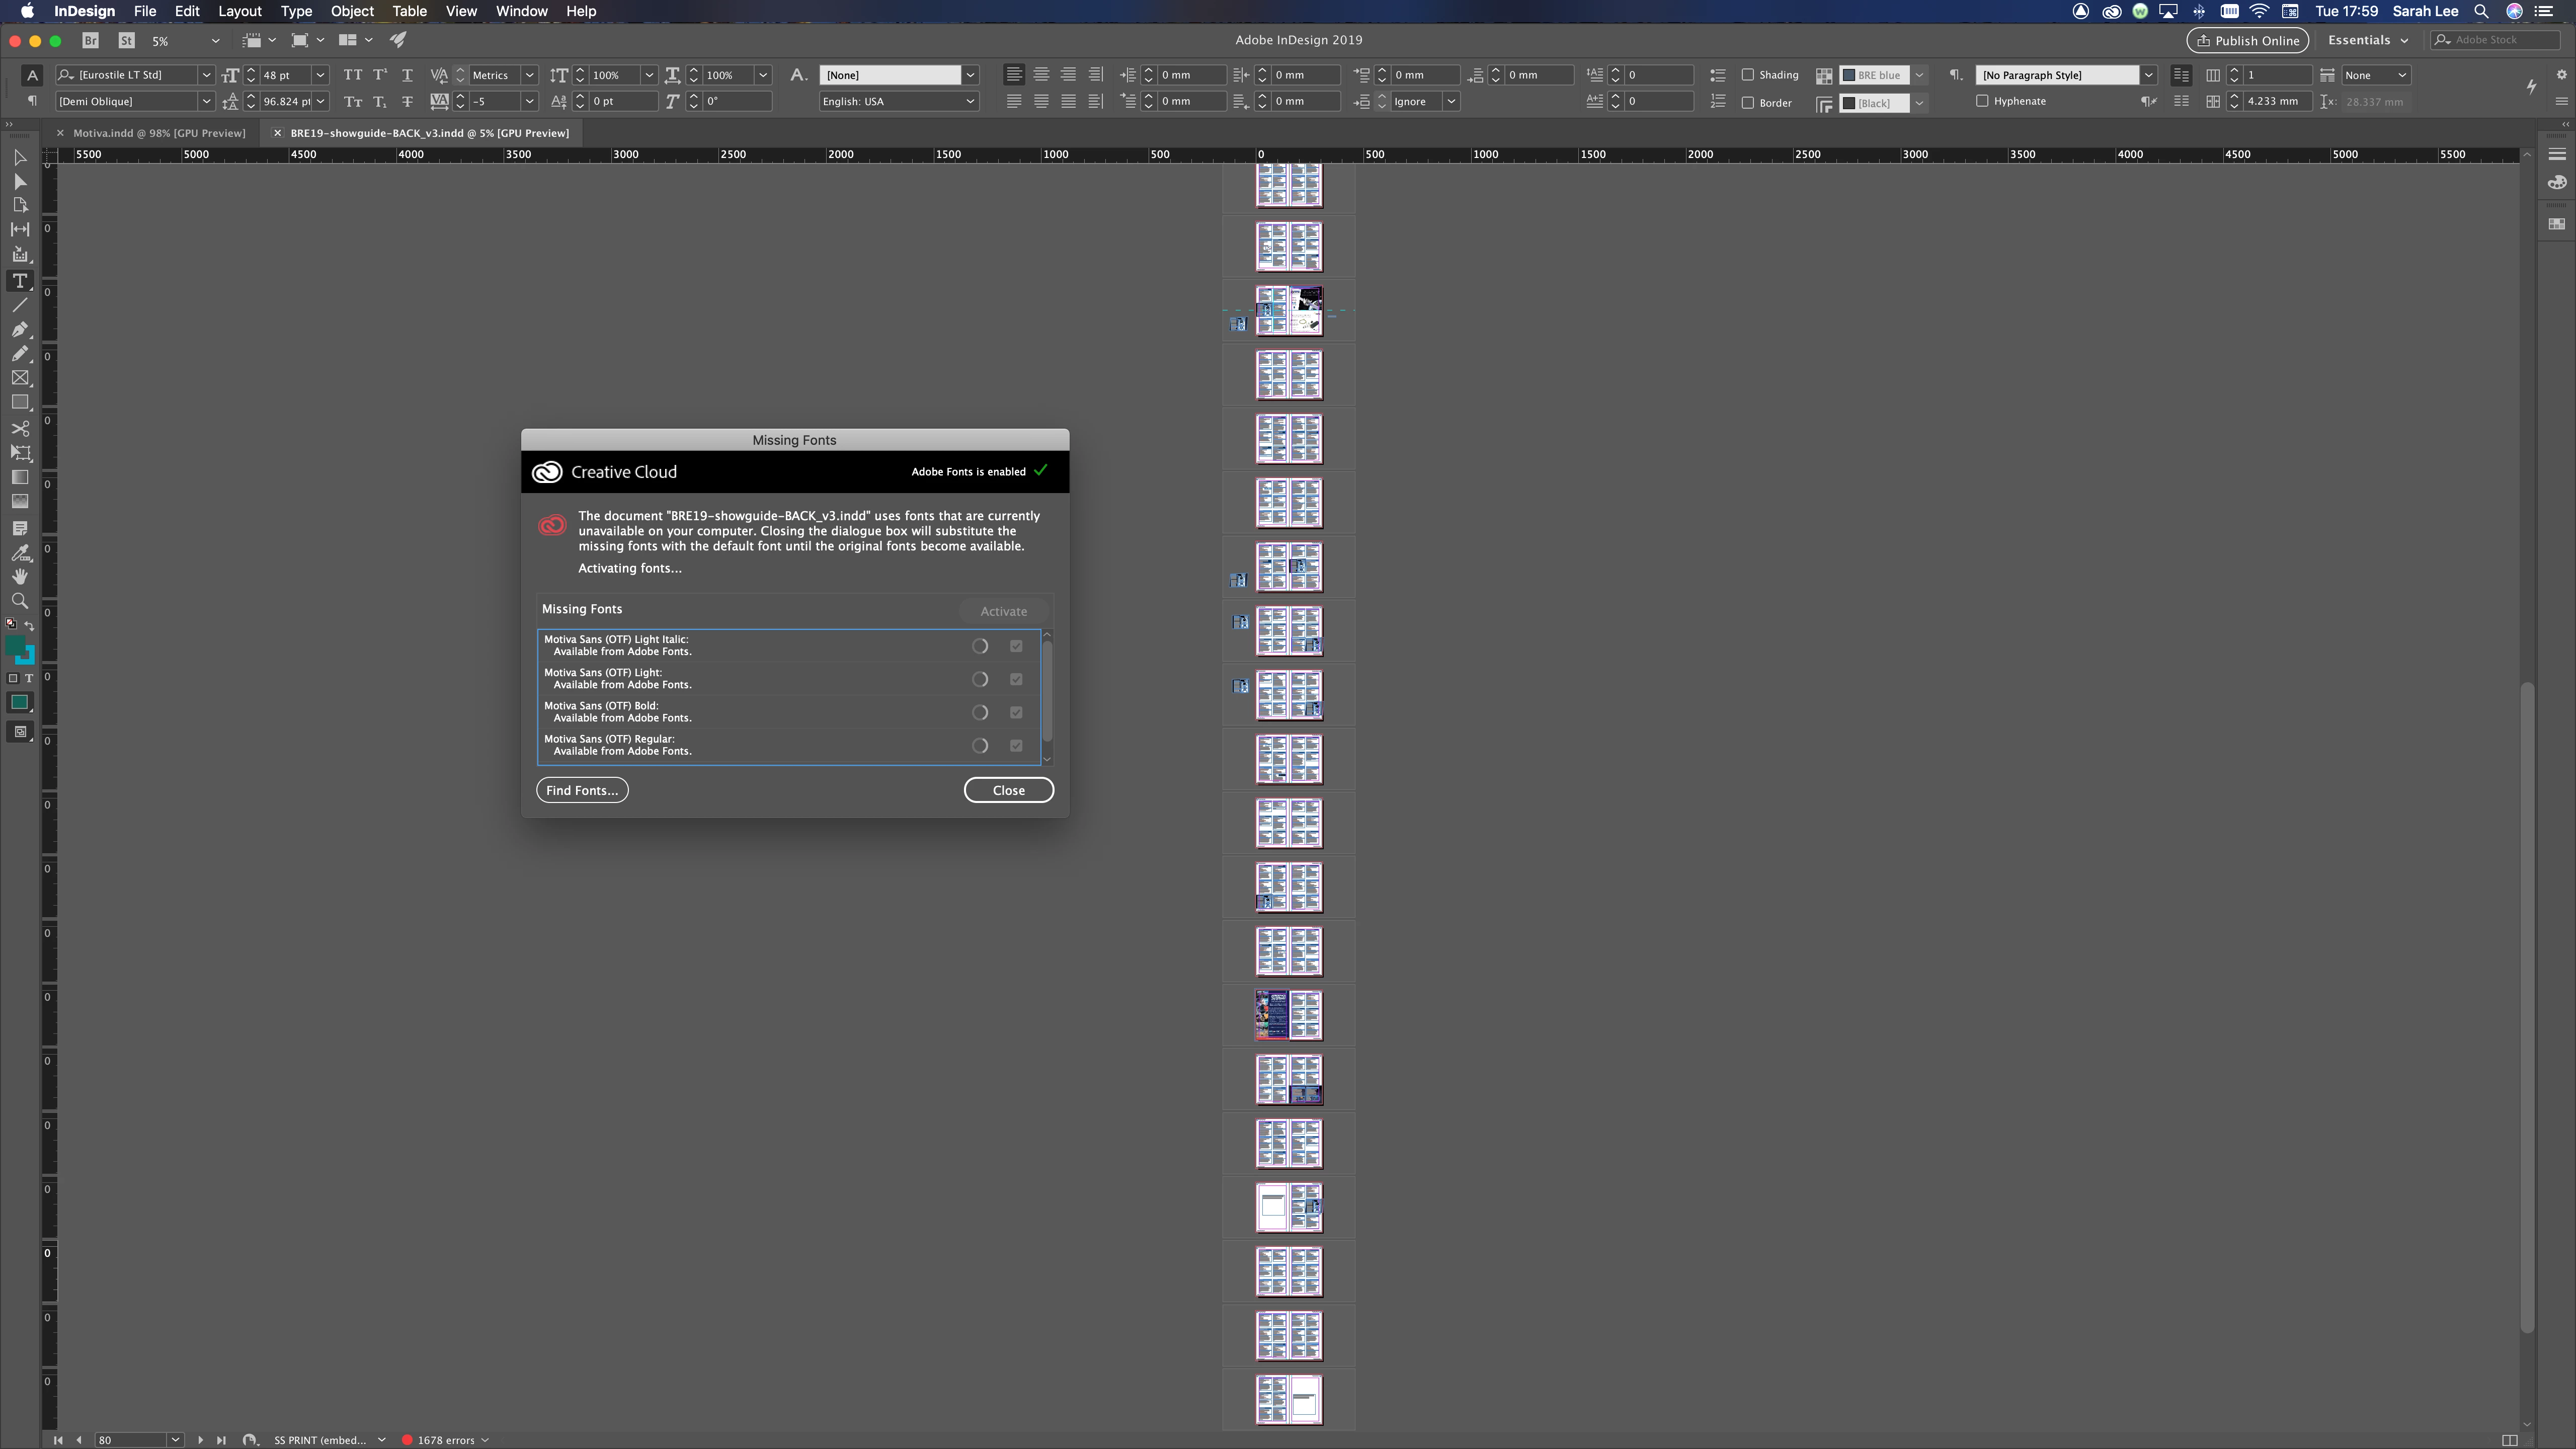Toggle checkbox for Motiva Sans Bold
2576x1449 pixels.
click(1016, 712)
